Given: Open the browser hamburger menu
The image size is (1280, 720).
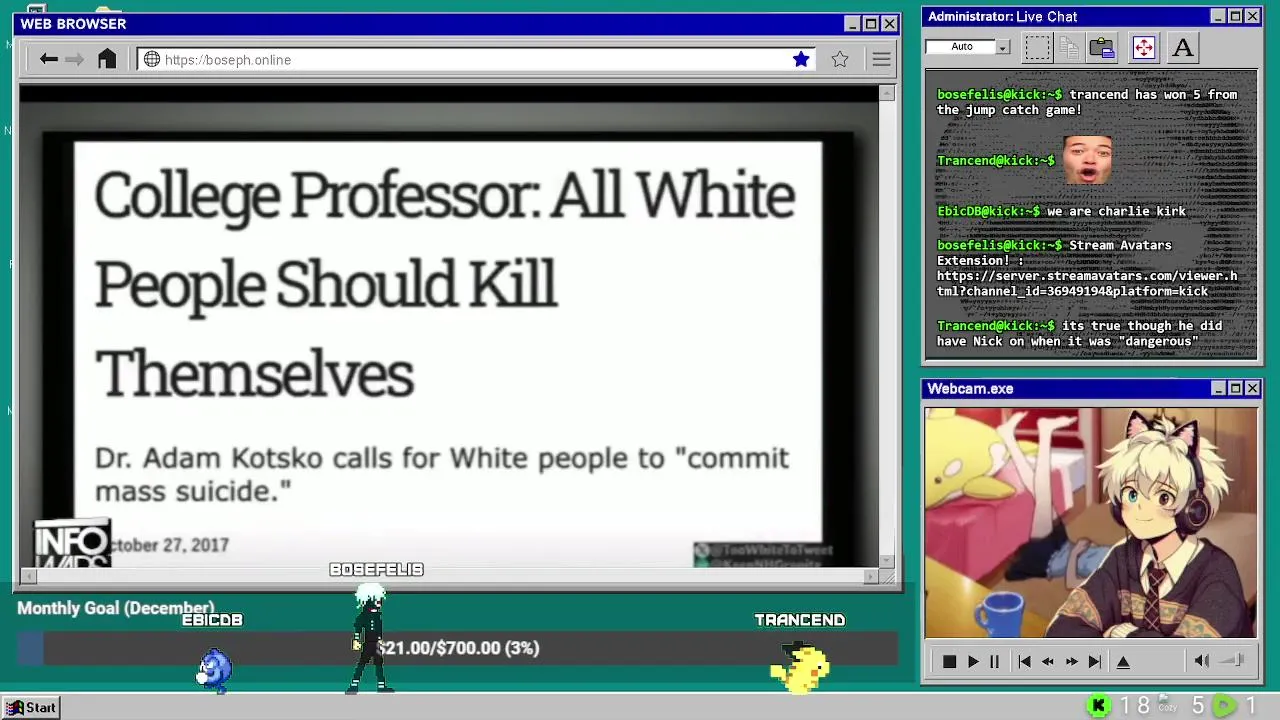Looking at the screenshot, I should pos(881,59).
